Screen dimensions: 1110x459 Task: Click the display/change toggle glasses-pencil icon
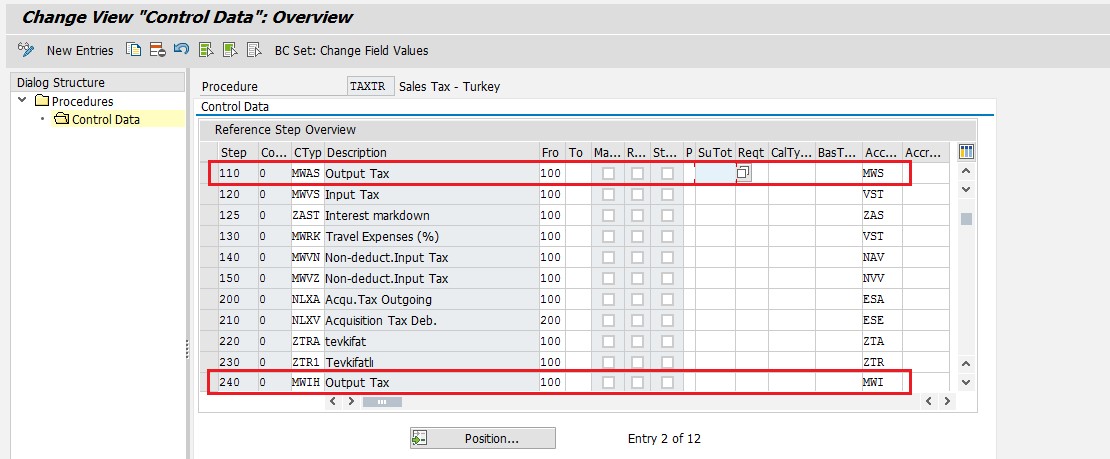27,50
